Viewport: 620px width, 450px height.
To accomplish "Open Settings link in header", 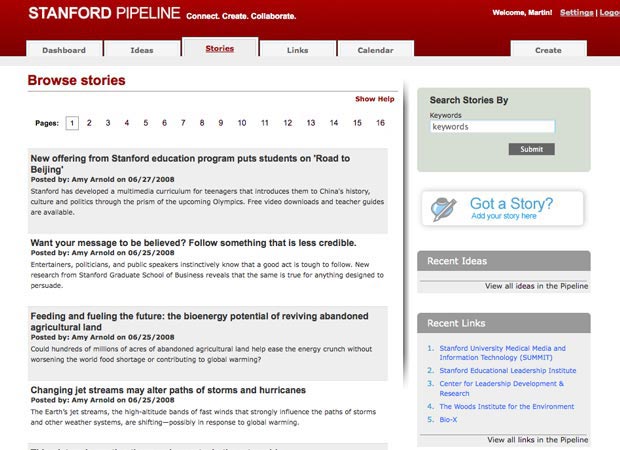I will pos(577,12).
